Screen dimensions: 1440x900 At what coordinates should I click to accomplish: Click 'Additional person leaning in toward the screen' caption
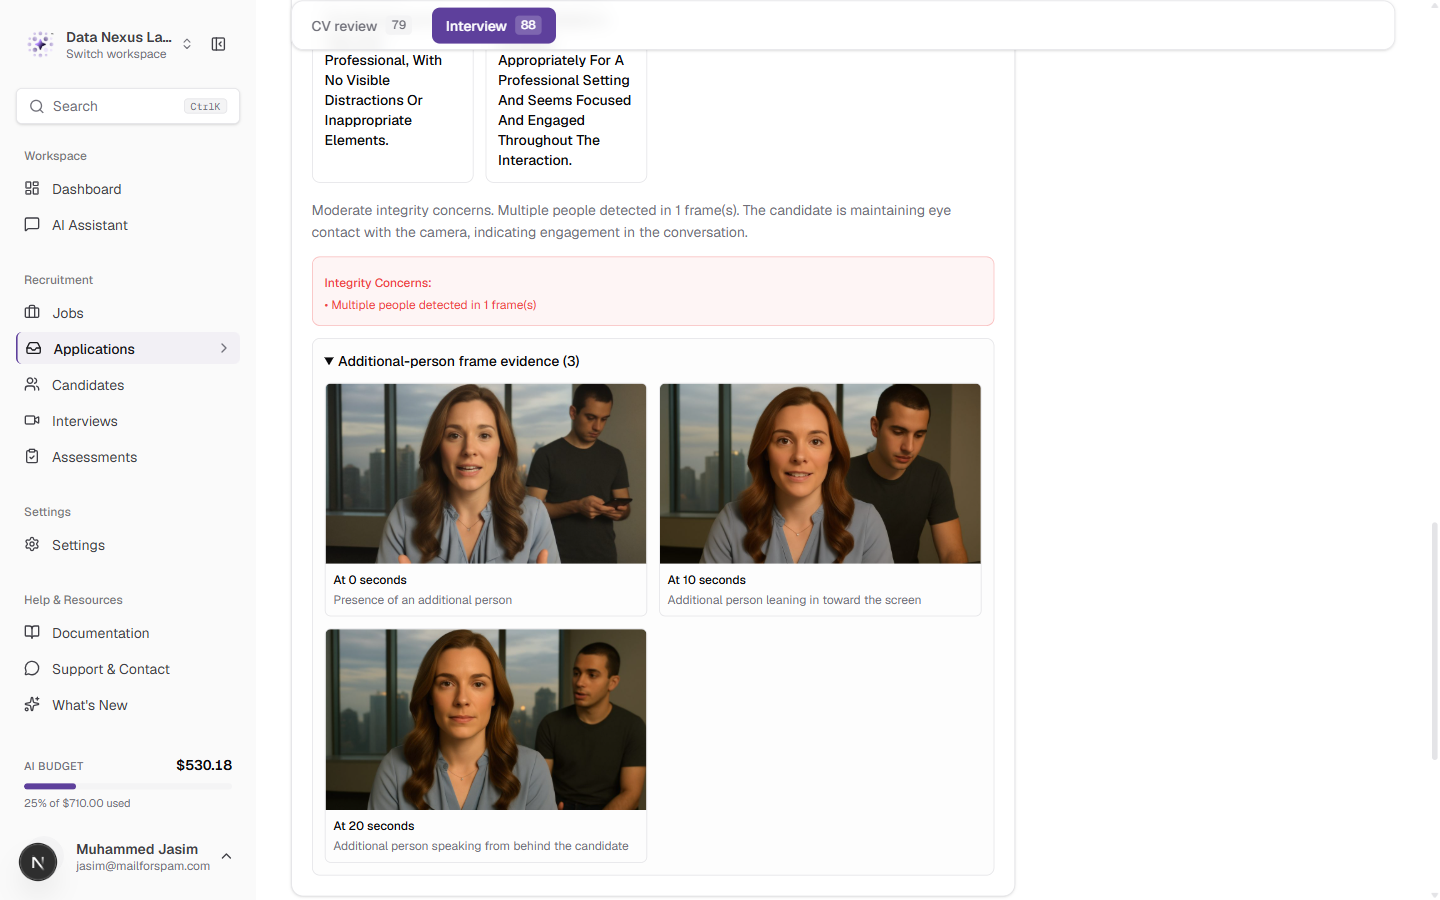tap(794, 600)
